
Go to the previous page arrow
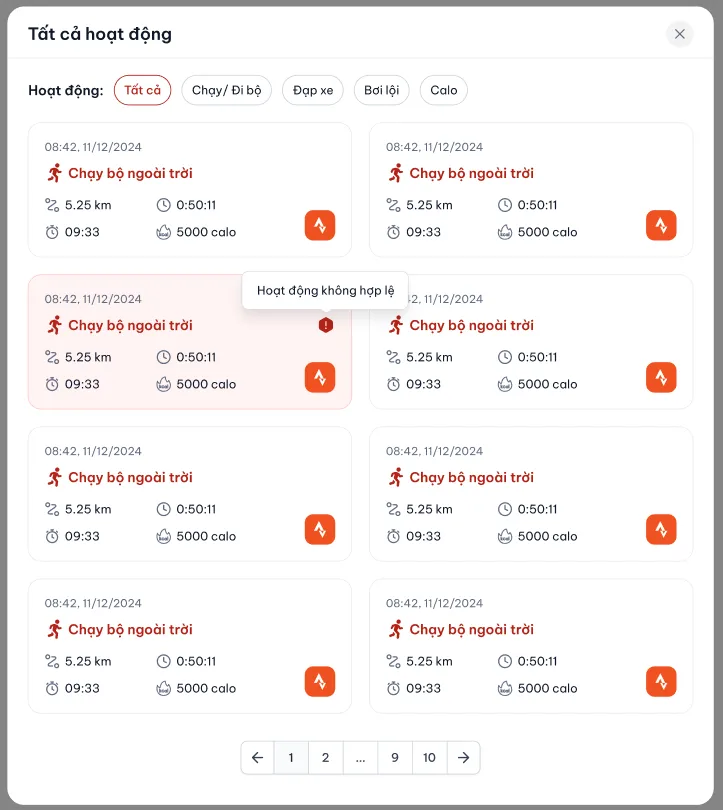257,758
